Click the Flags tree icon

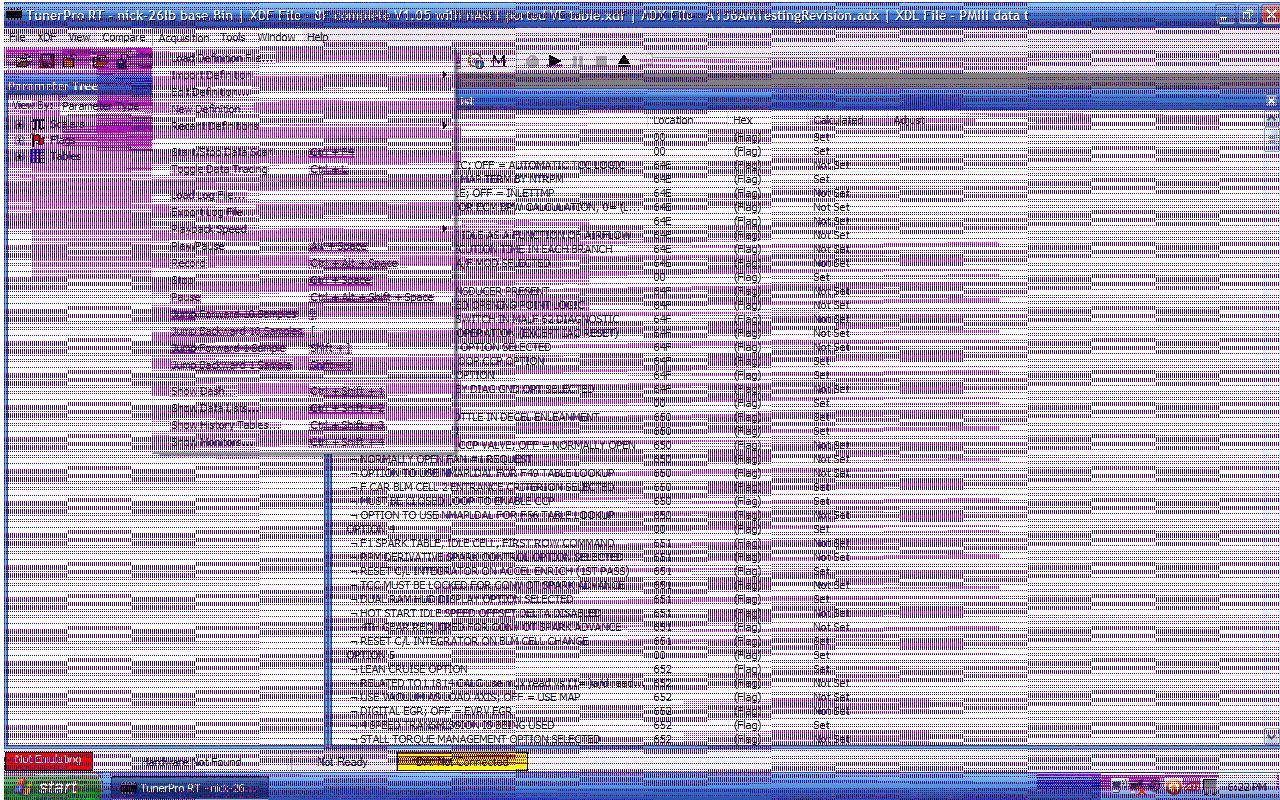click(38, 140)
